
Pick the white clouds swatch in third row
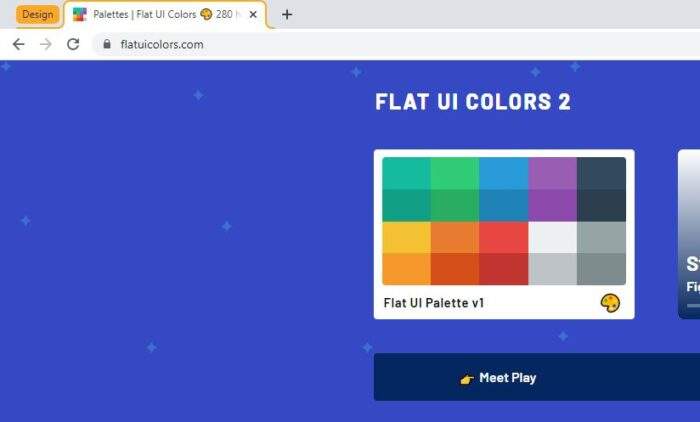click(552, 238)
